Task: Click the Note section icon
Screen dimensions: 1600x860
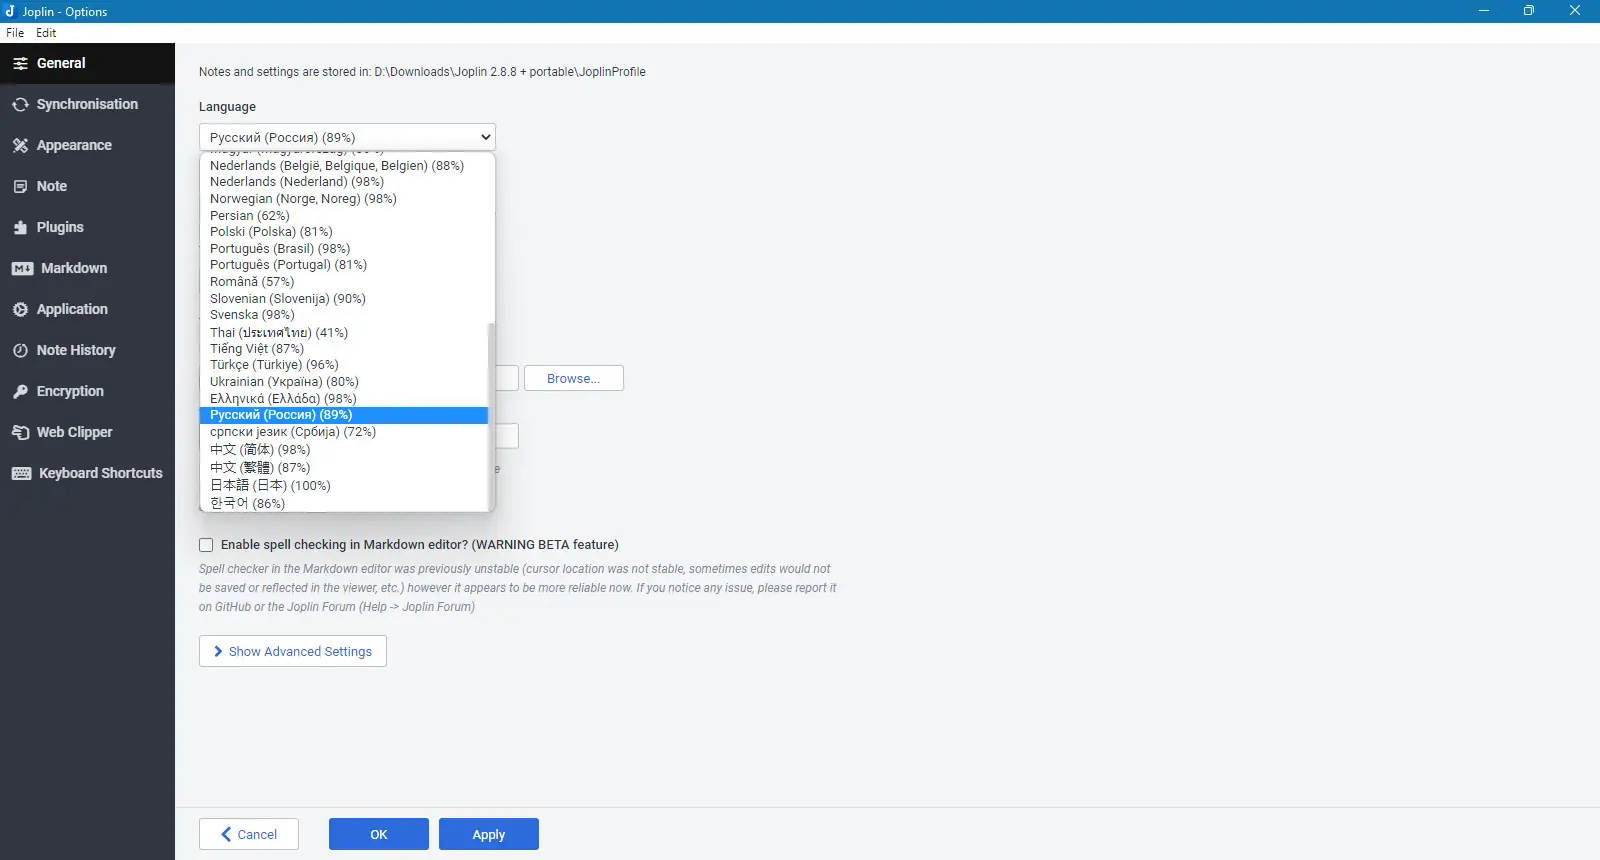Action: [20, 186]
